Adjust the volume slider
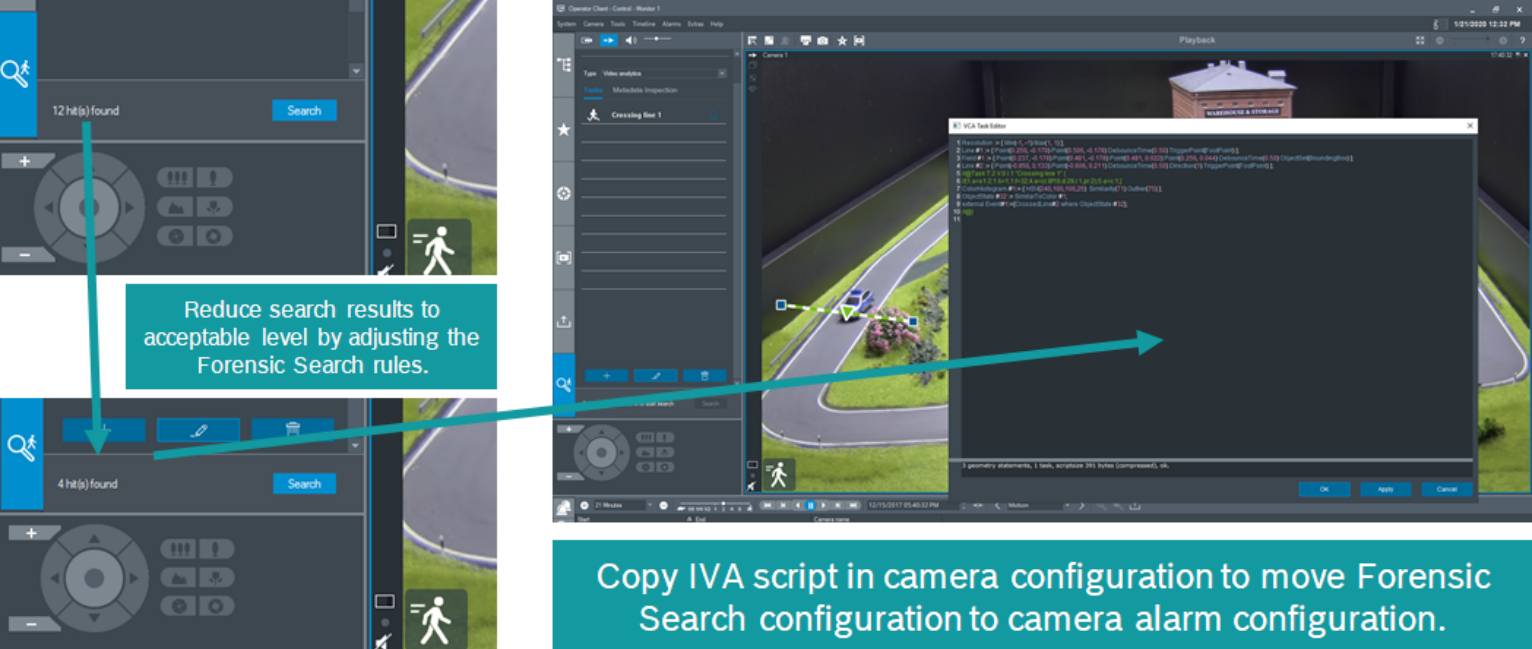1532x649 pixels. pos(656,40)
